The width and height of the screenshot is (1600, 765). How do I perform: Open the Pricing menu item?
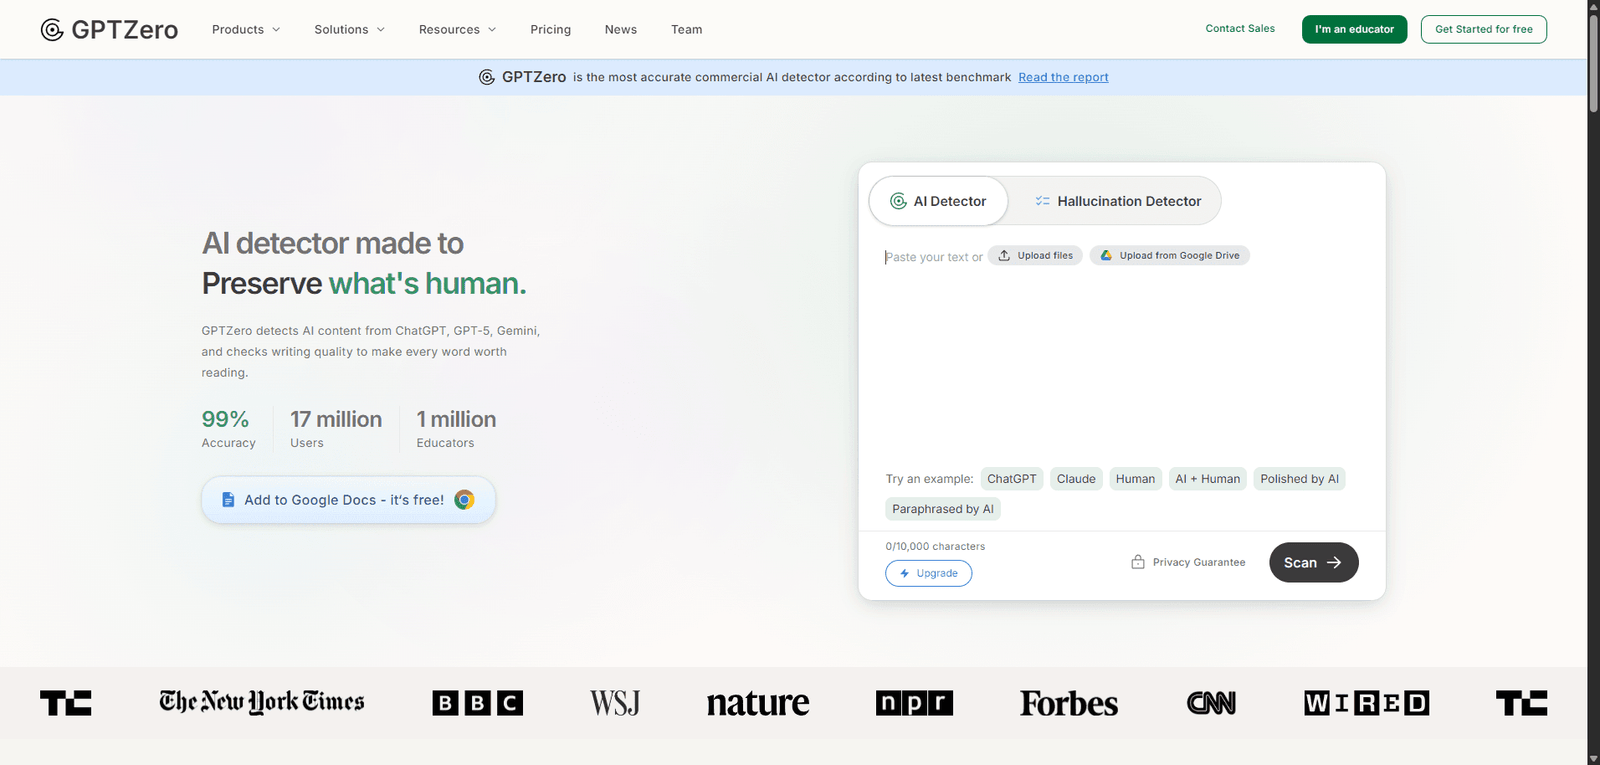pyautogui.click(x=551, y=30)
